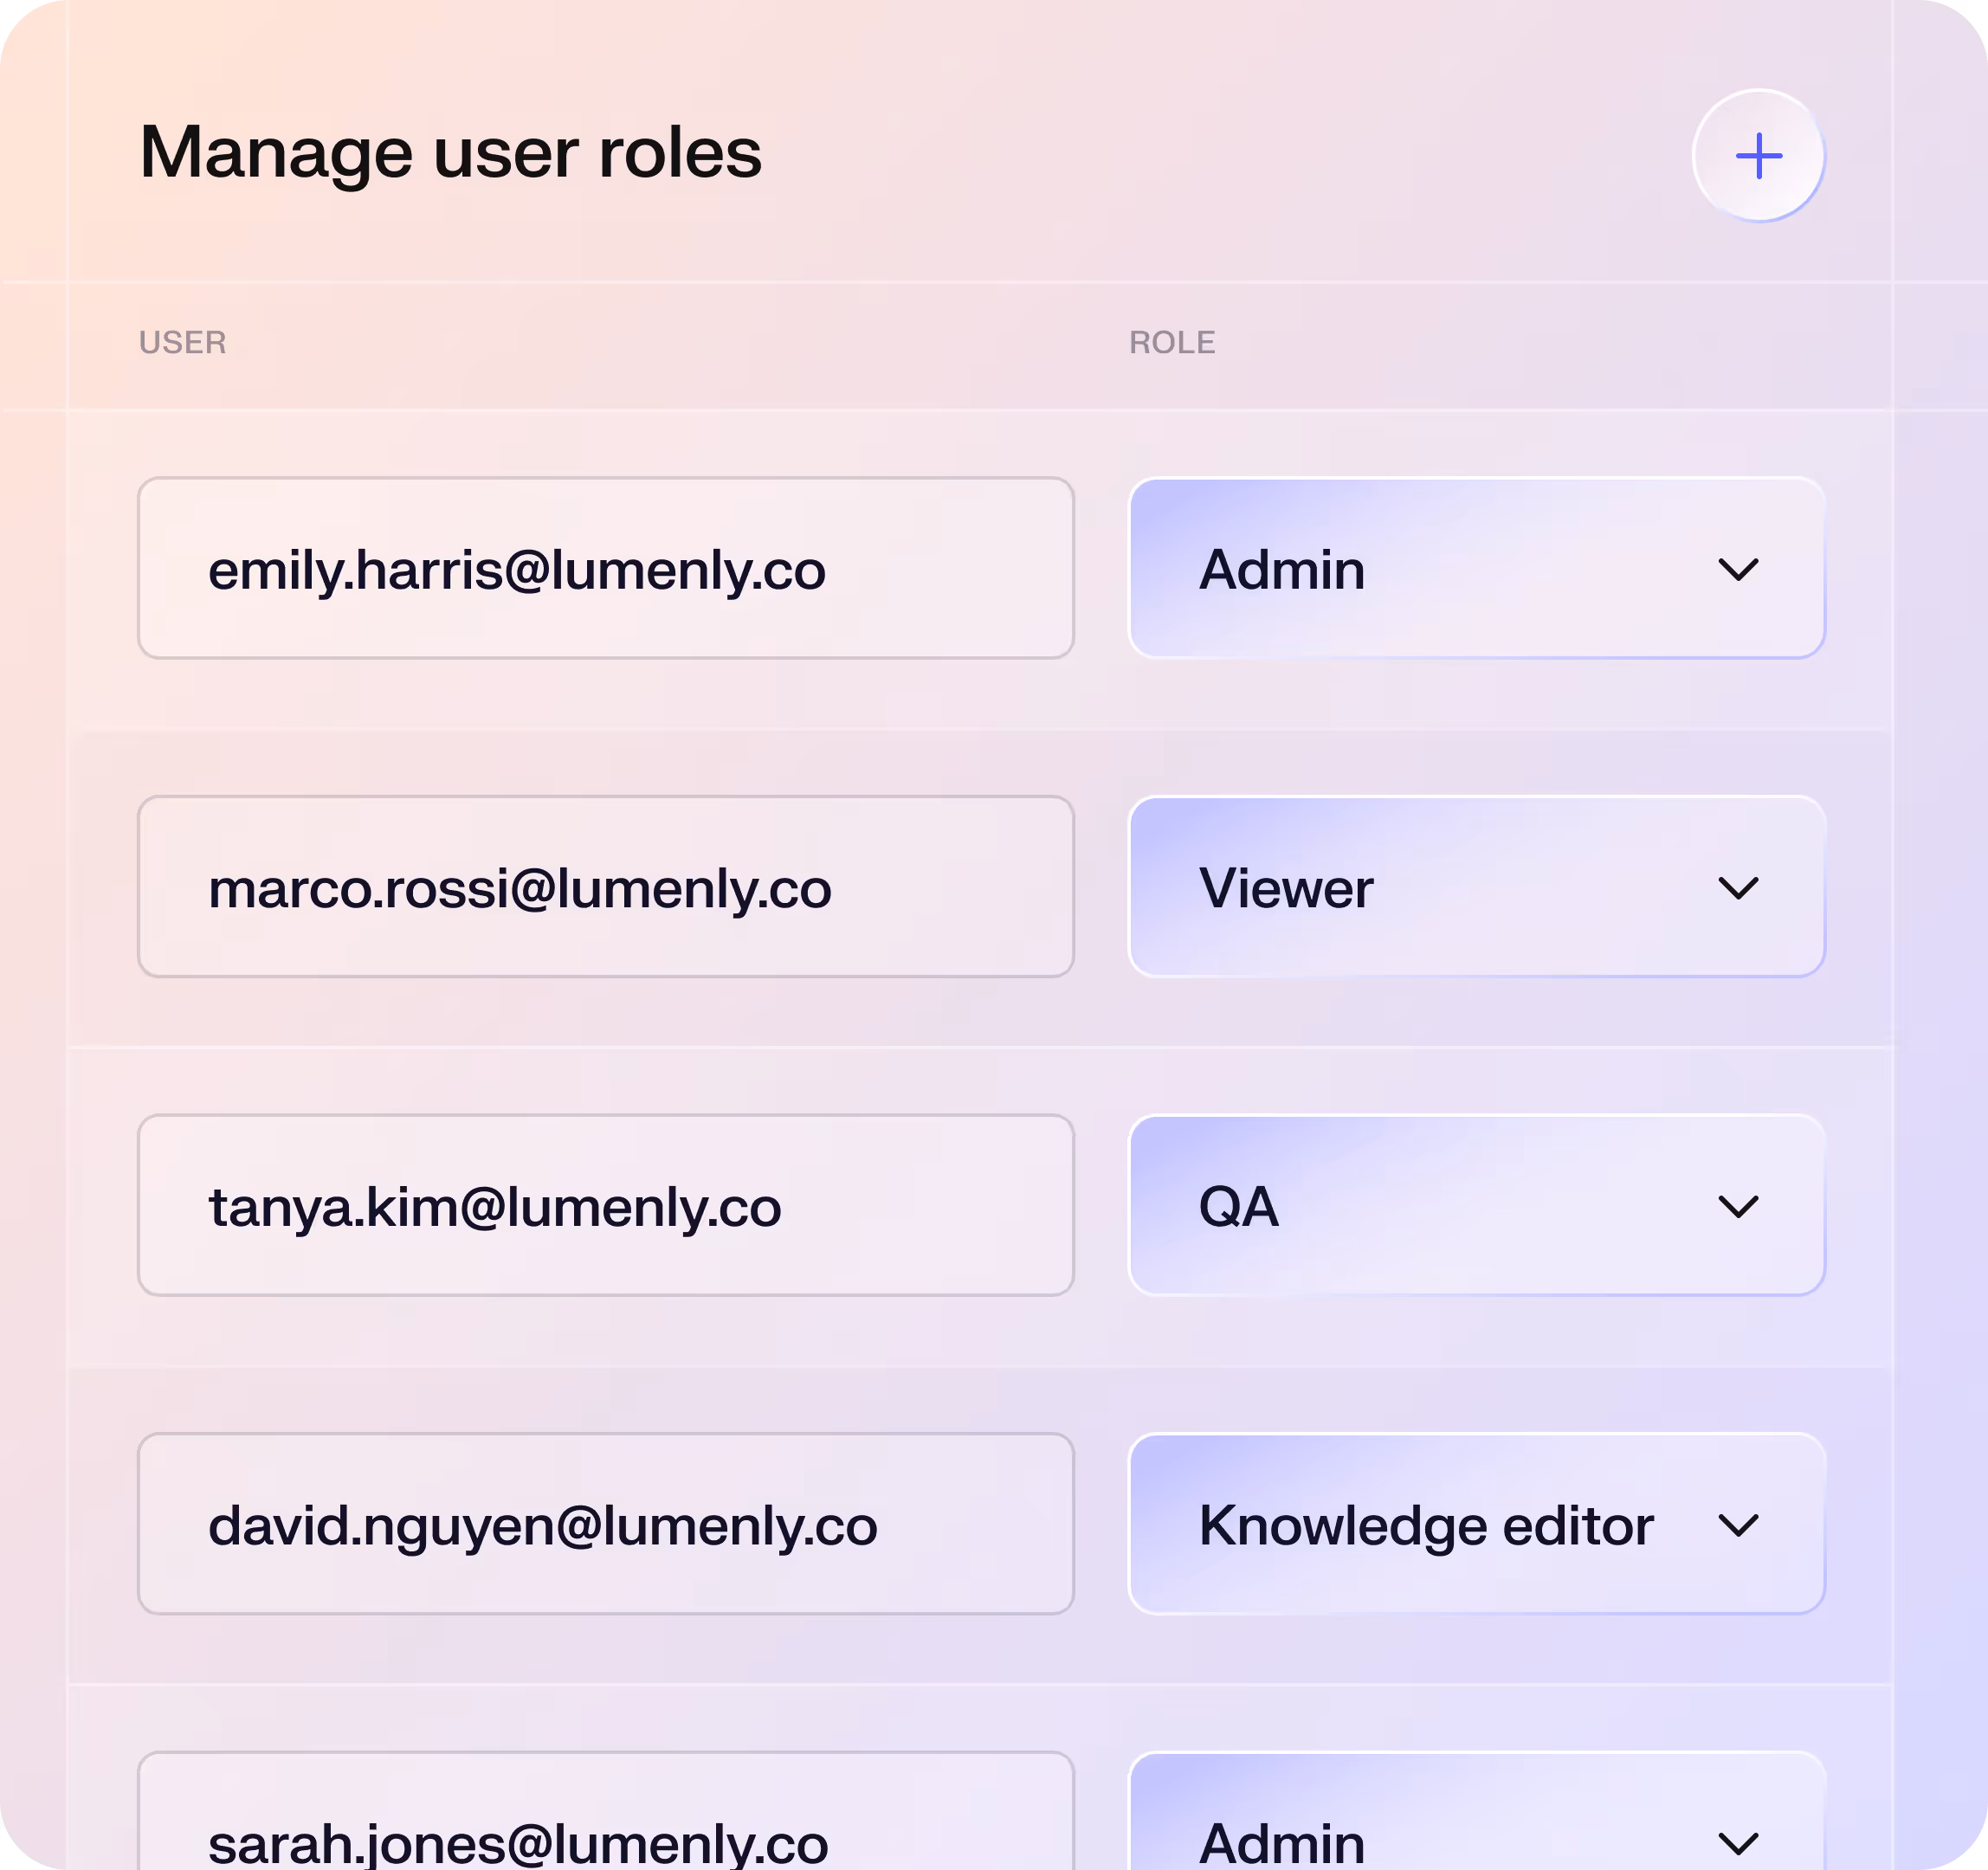Focus the tanya.kim@lumenly.co email field
Screen dimensions: 1988x1870
pyautogui.click(x=606, y=1206)
